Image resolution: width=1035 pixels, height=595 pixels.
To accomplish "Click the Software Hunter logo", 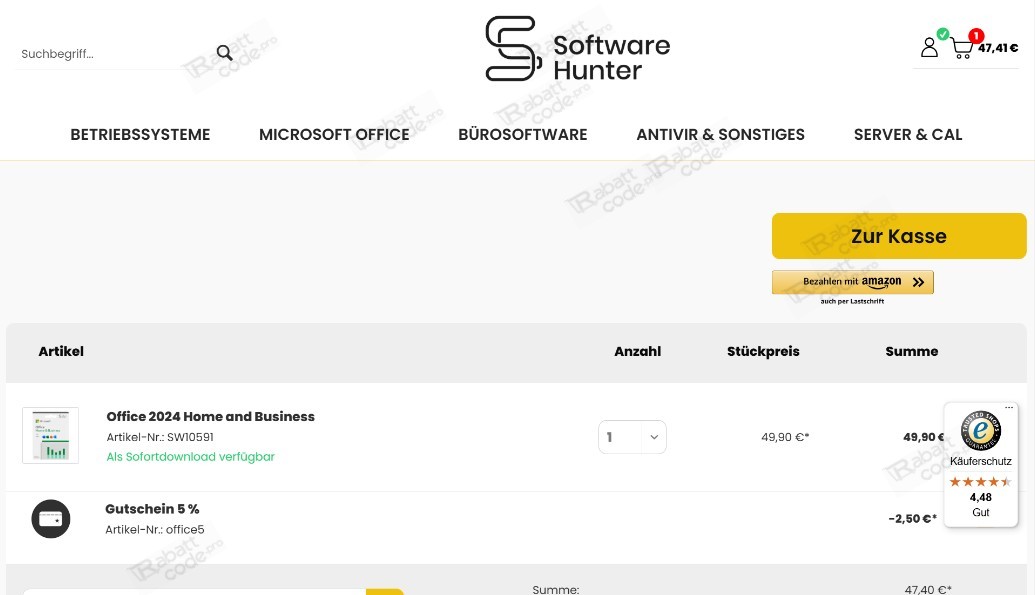I will pyautogui.click(x=578, y=49).
